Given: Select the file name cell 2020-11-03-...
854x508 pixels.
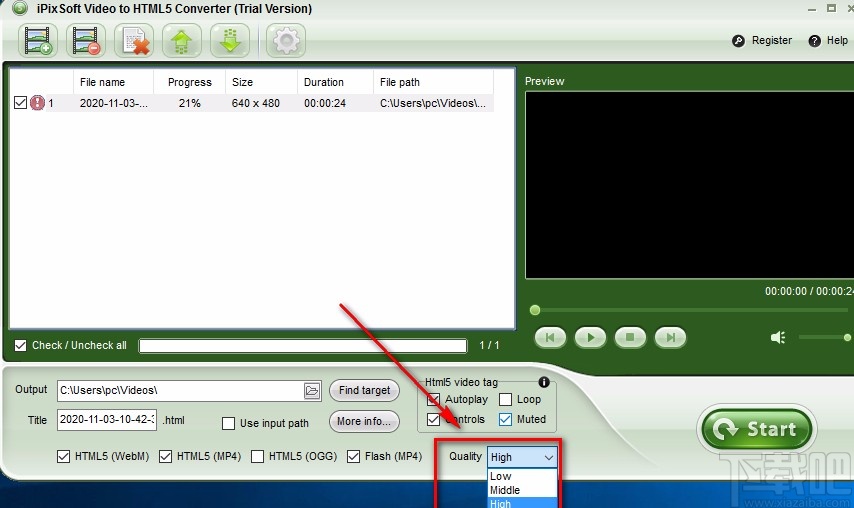Looking at the screenshot, I should click(x=113, y=103).
